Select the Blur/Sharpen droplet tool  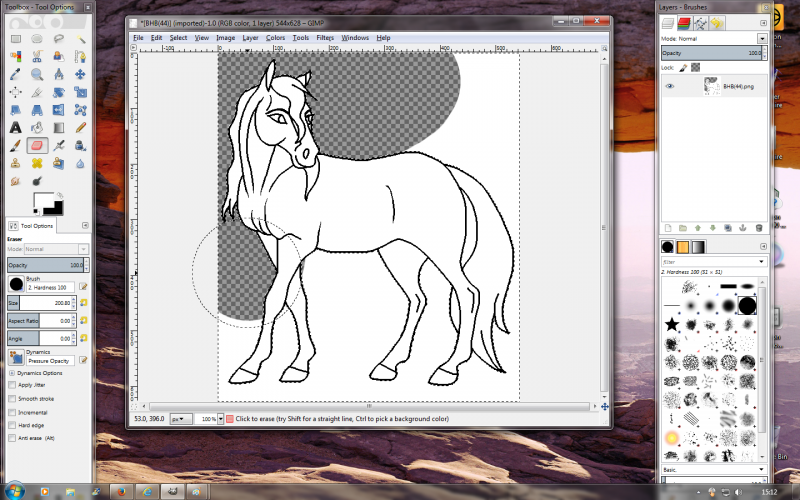(x=80, y=163)
